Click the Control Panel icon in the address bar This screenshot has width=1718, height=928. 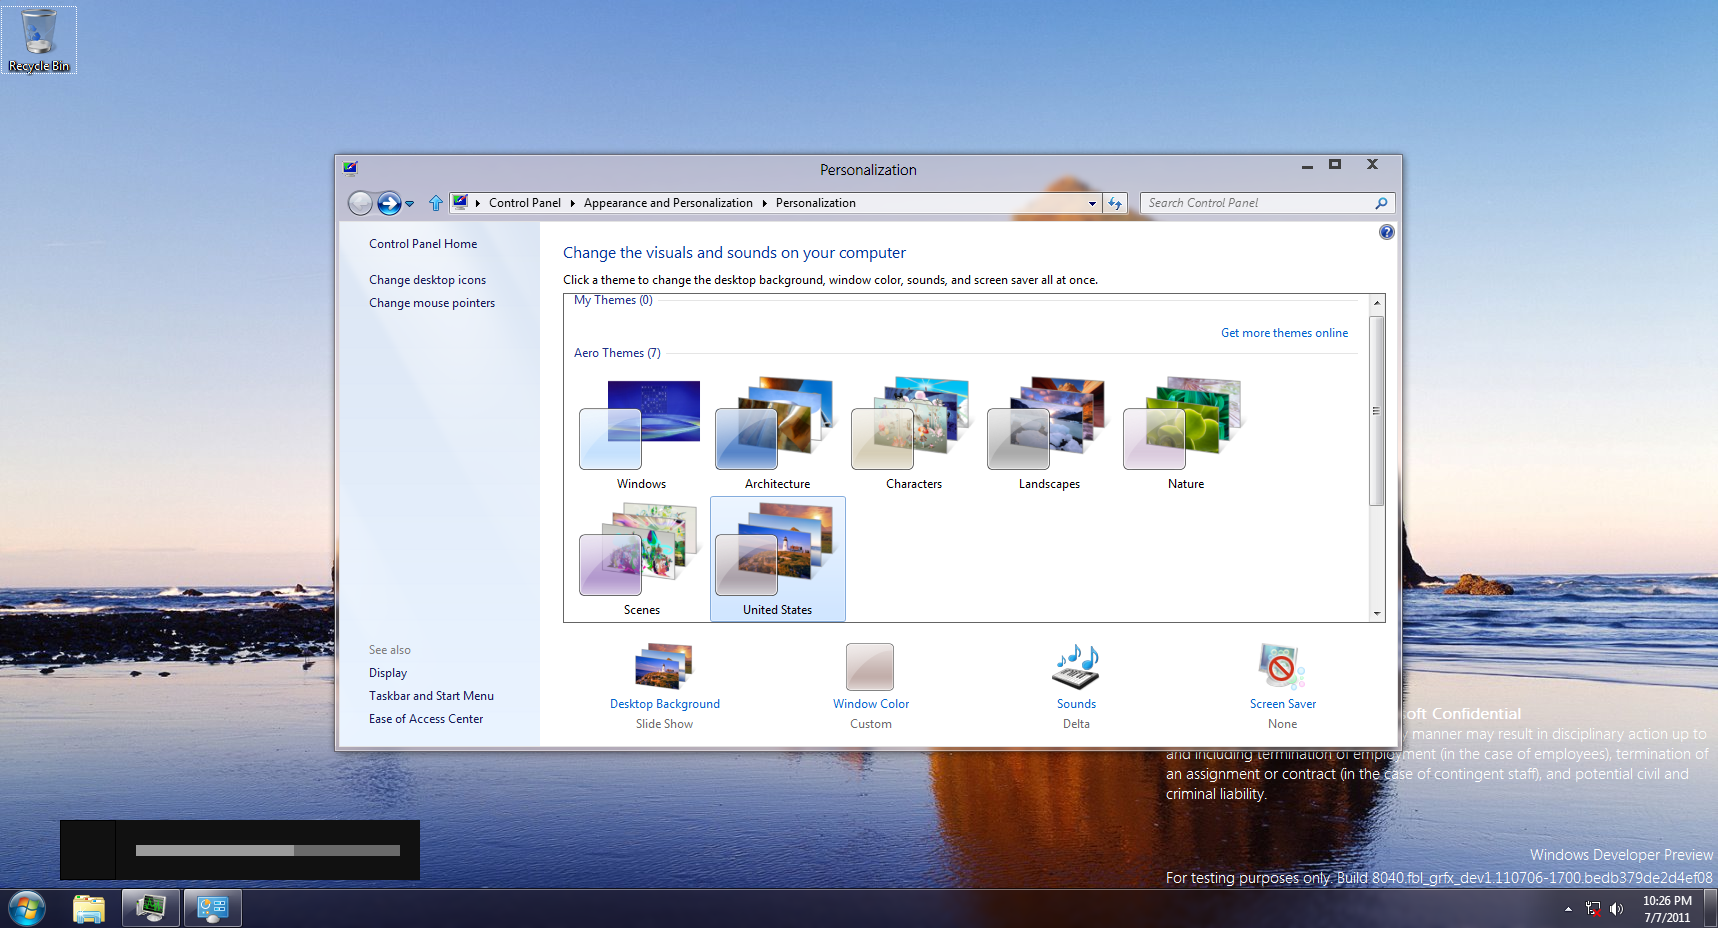click(460, 202)
